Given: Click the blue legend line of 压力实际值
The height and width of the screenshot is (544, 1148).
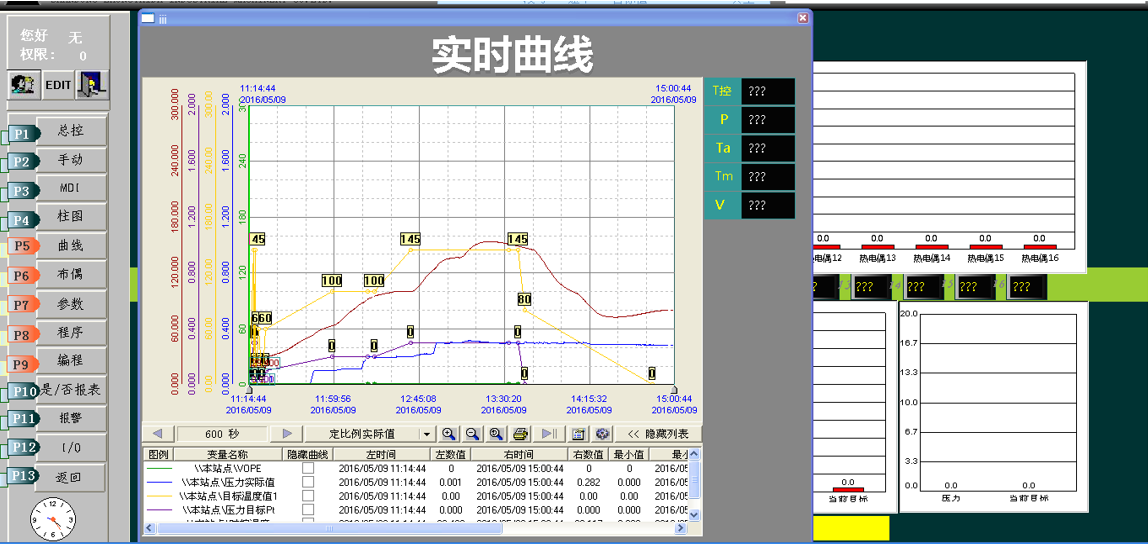Looking at the screenshot, I should tap(159, 482).
